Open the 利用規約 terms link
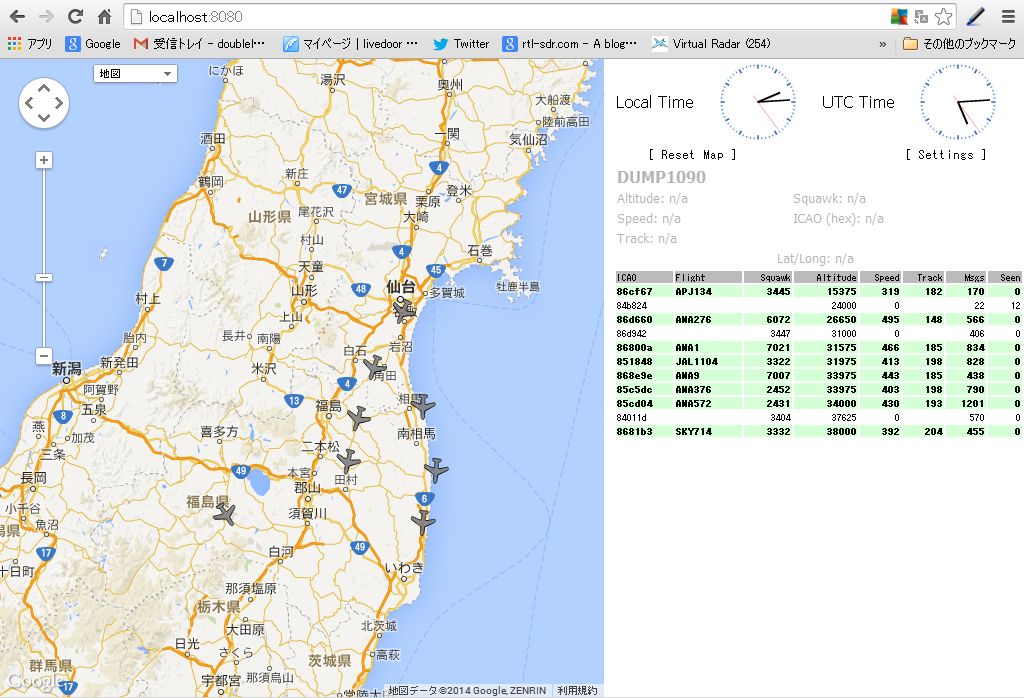This screenshot has height=698, width=1024. (x=577, y=690)
